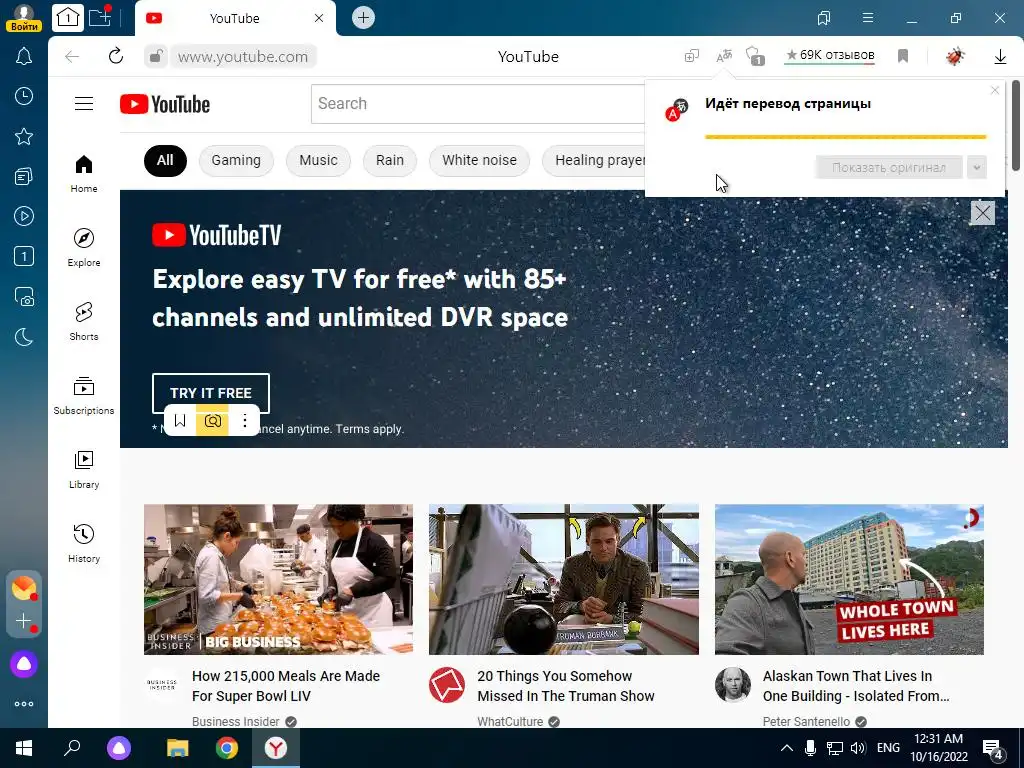The width and height of the screenshot is (1024, 768).
Task: Open the three dots more options in side panel
Action: (24, 704)
